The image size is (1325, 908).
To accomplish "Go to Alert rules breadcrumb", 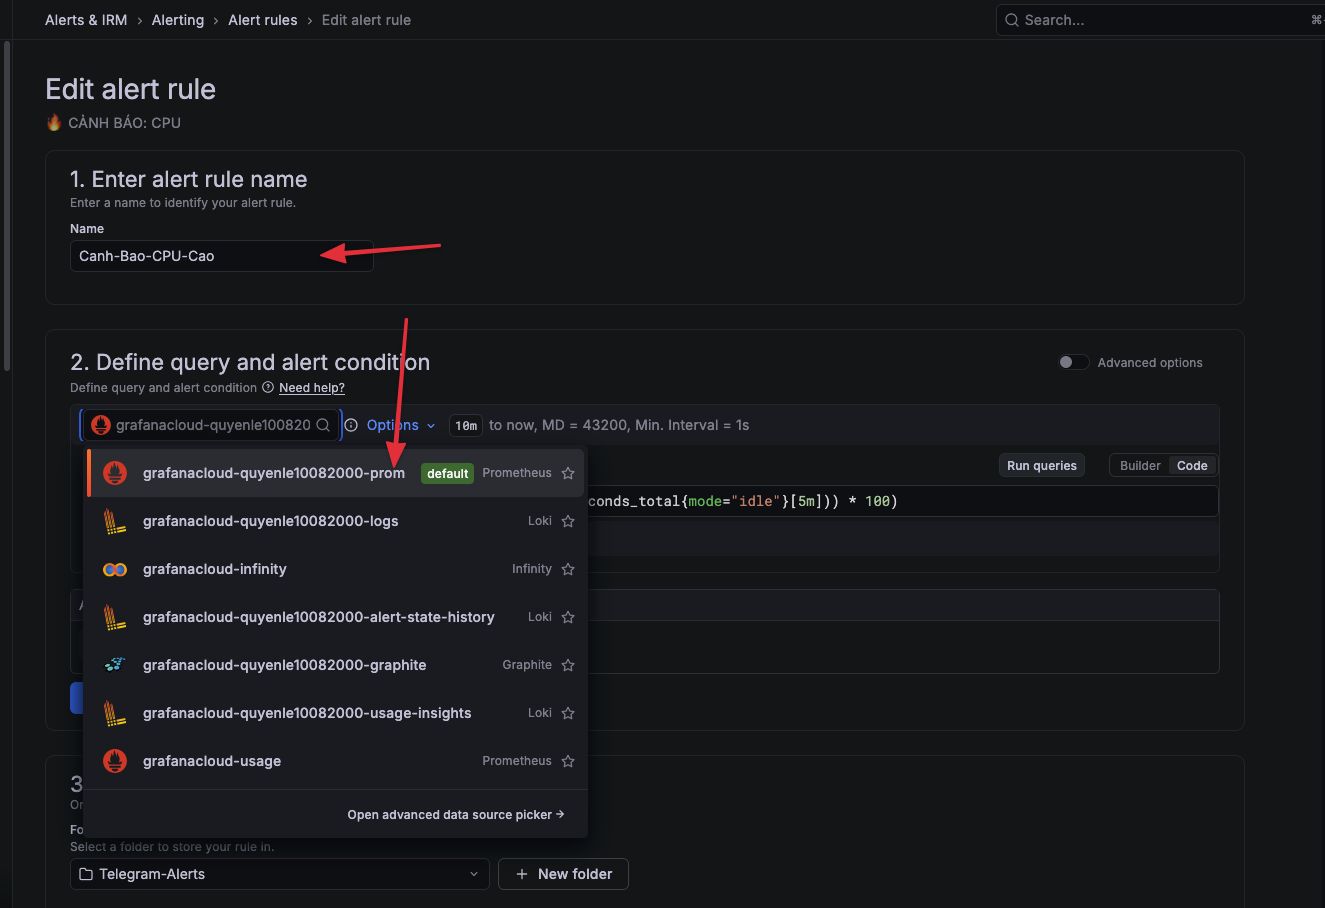I will 262,20.
